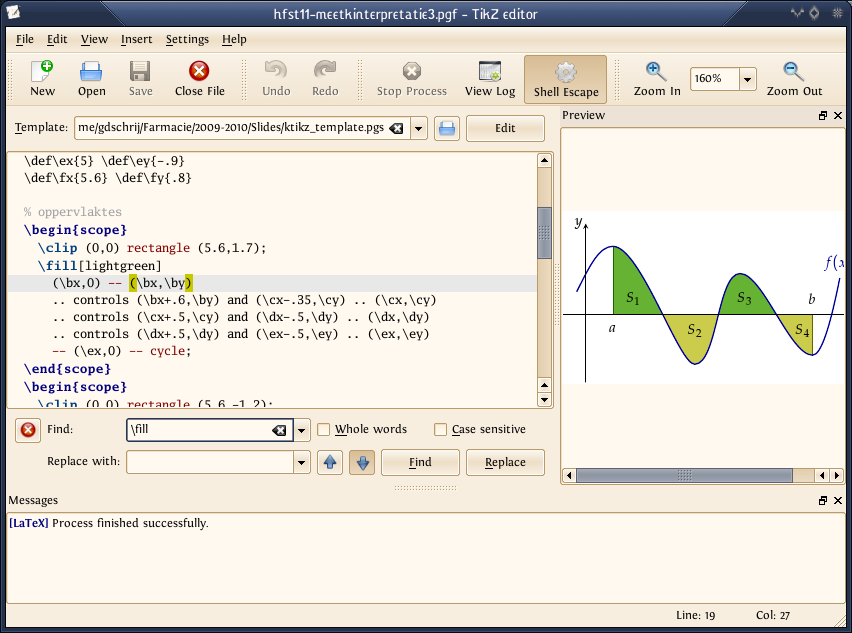The height and width of the screenshot is (633, 852).
Task: Click the New document icon
Action: [42, 79]
